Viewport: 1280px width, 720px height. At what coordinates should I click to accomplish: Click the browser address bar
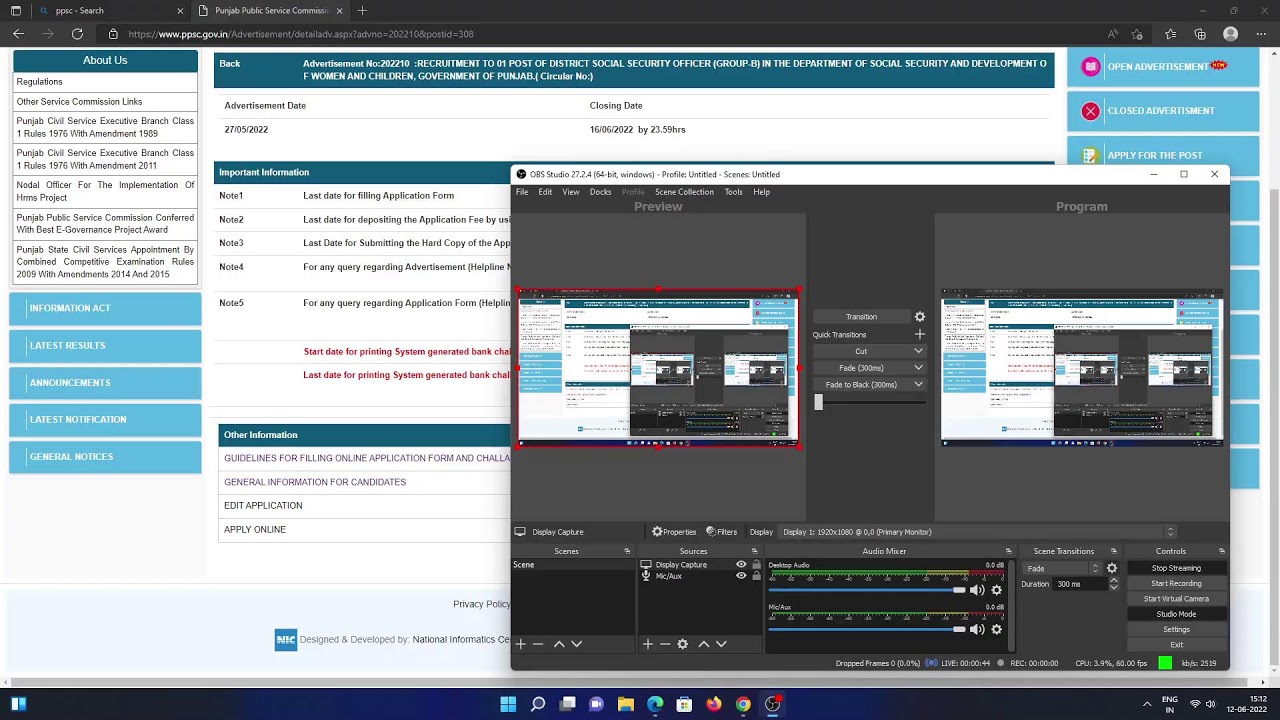600,34
